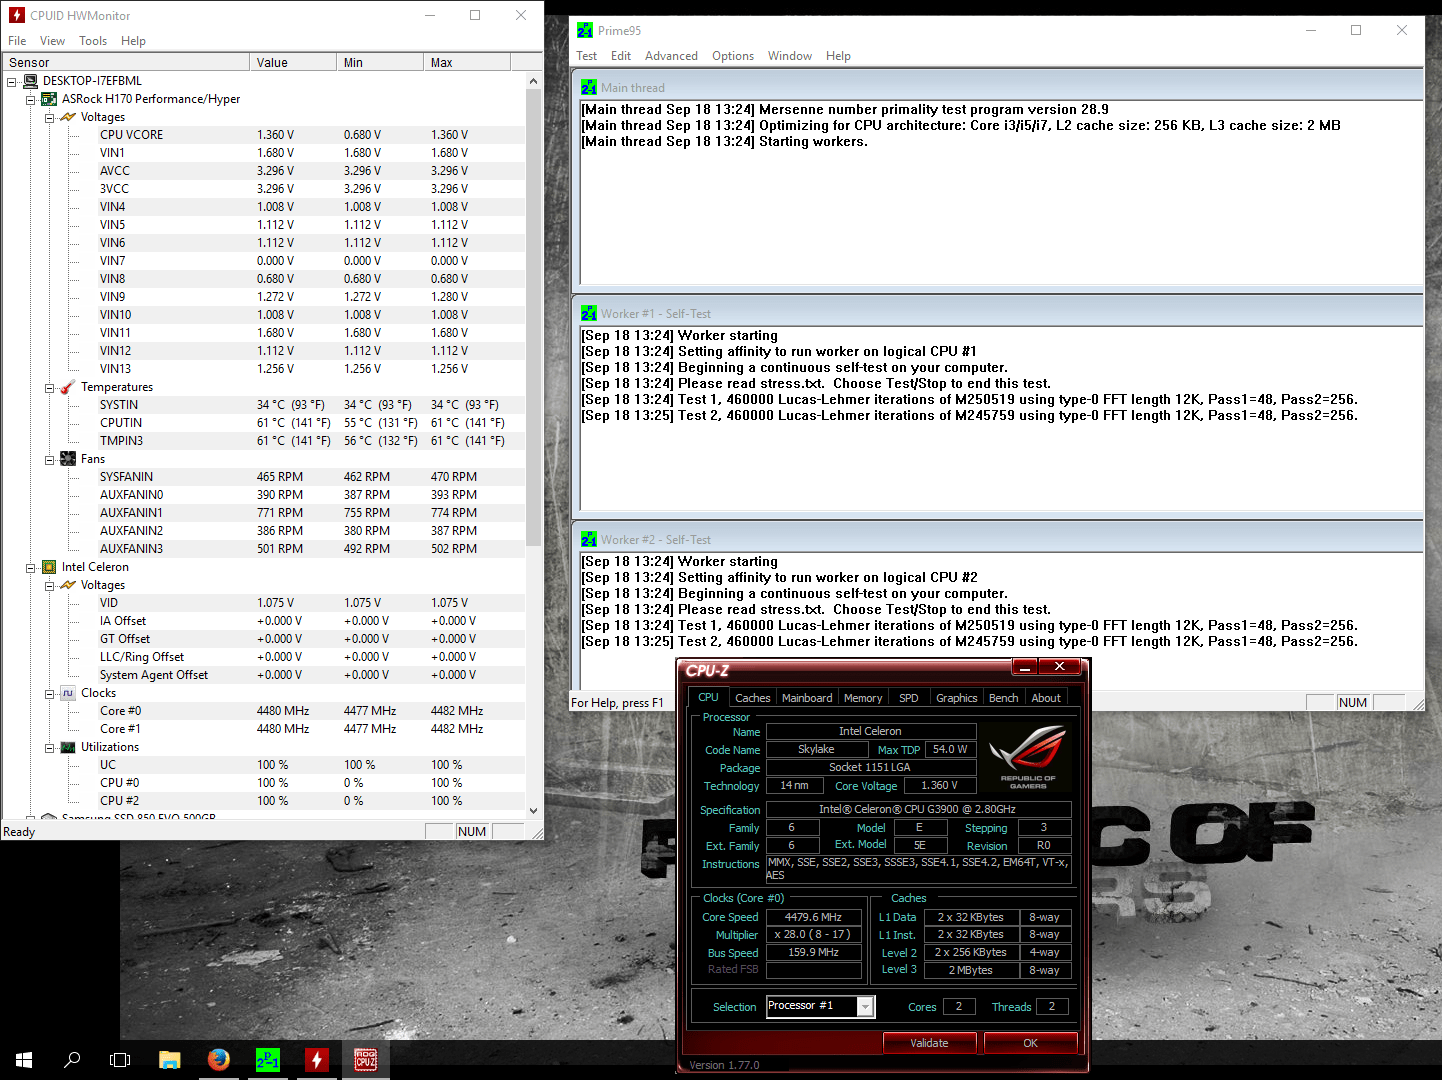Screen dimensions: 1442x1082
Task: Open the HWMonitor File menu
Action: (17, 41)
